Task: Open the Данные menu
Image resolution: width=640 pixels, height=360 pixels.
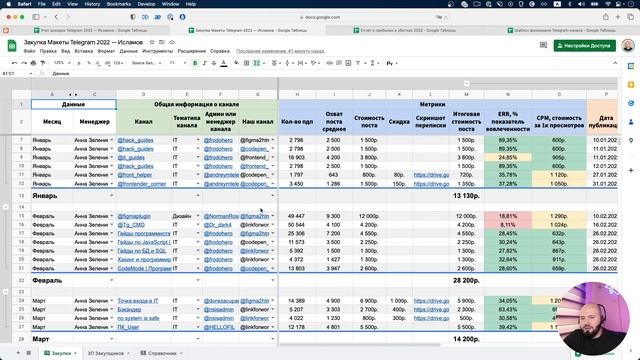Action: pyautogui.click(x=129, y=51)
